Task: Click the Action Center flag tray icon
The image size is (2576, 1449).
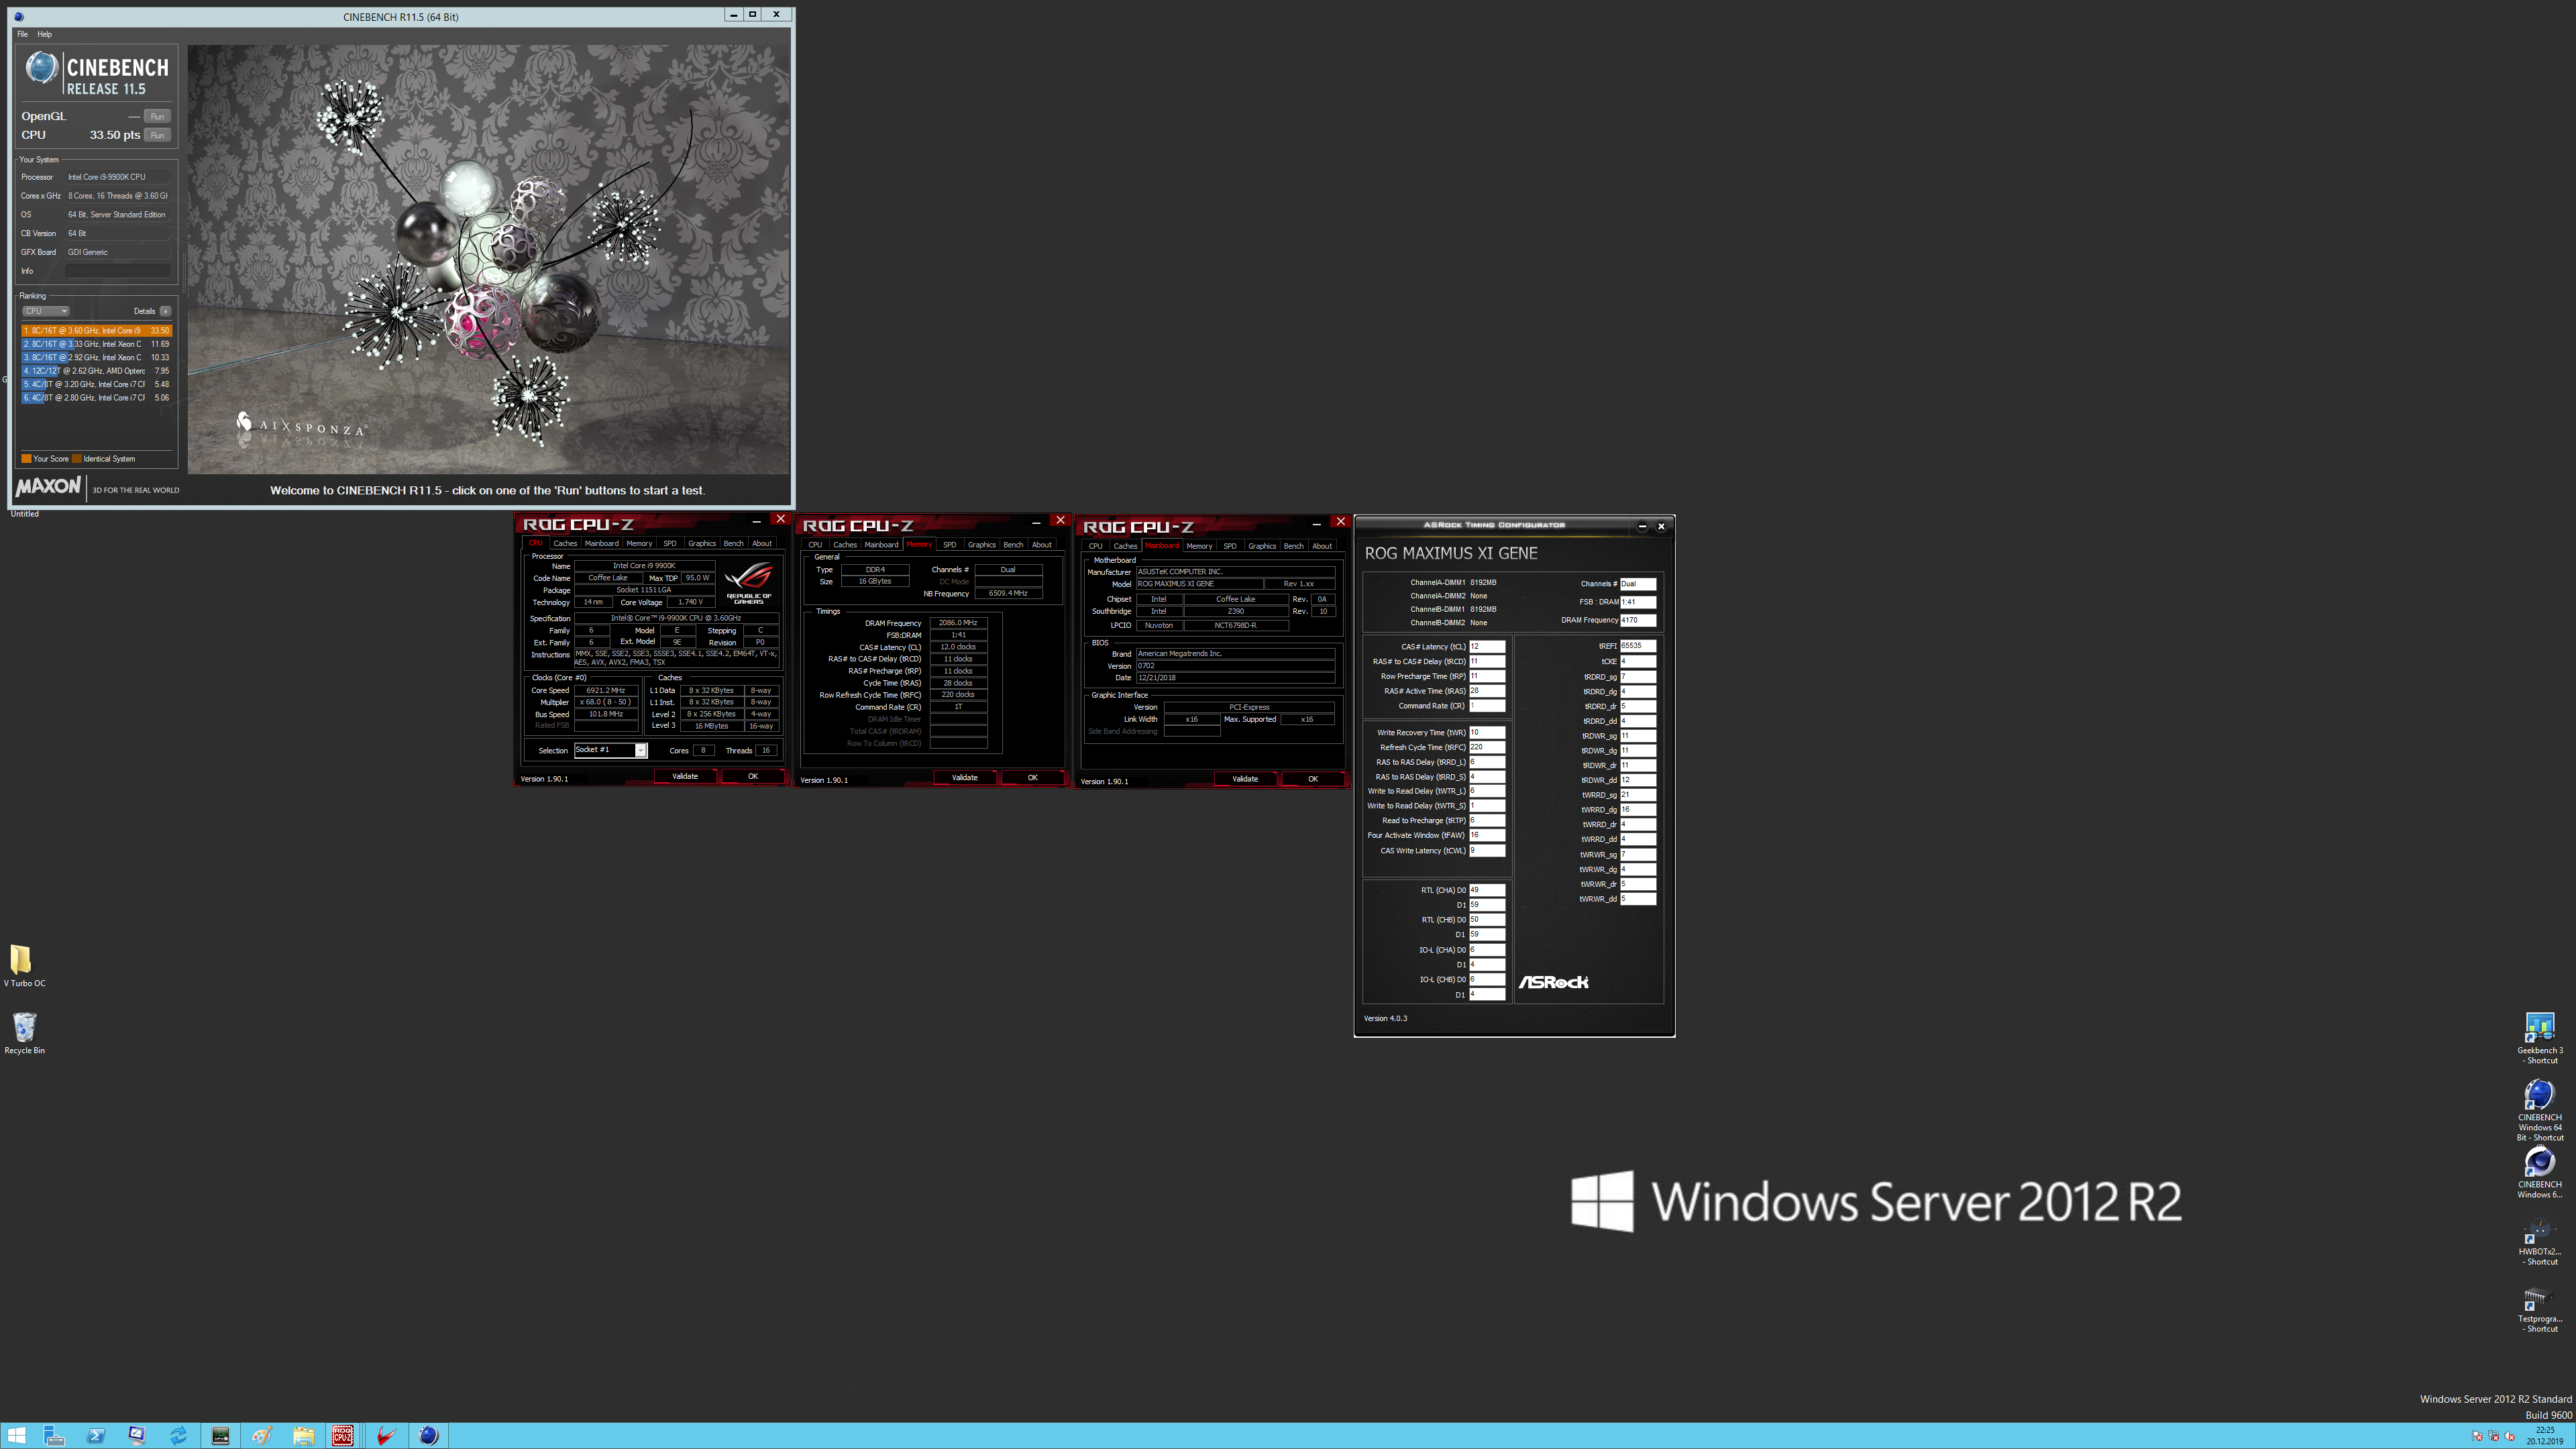Action: pyautogui.click(x=2477, y=1436)
